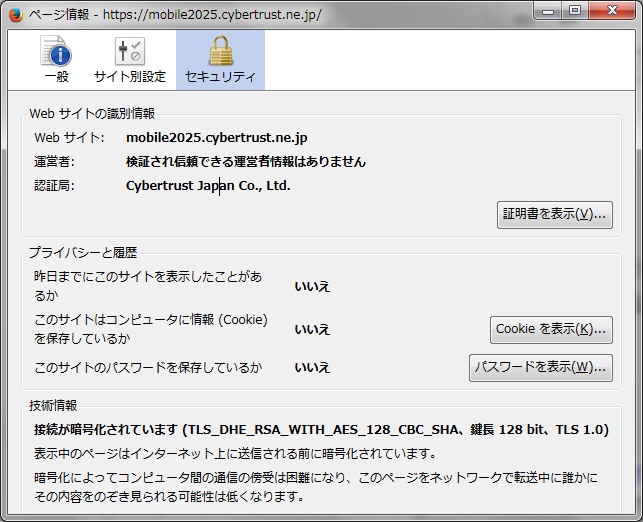This screenshot has height=522, width=643.
Task: Select website name mobile2025.cybertrust.ne.jp
Action: click(217, 138)
